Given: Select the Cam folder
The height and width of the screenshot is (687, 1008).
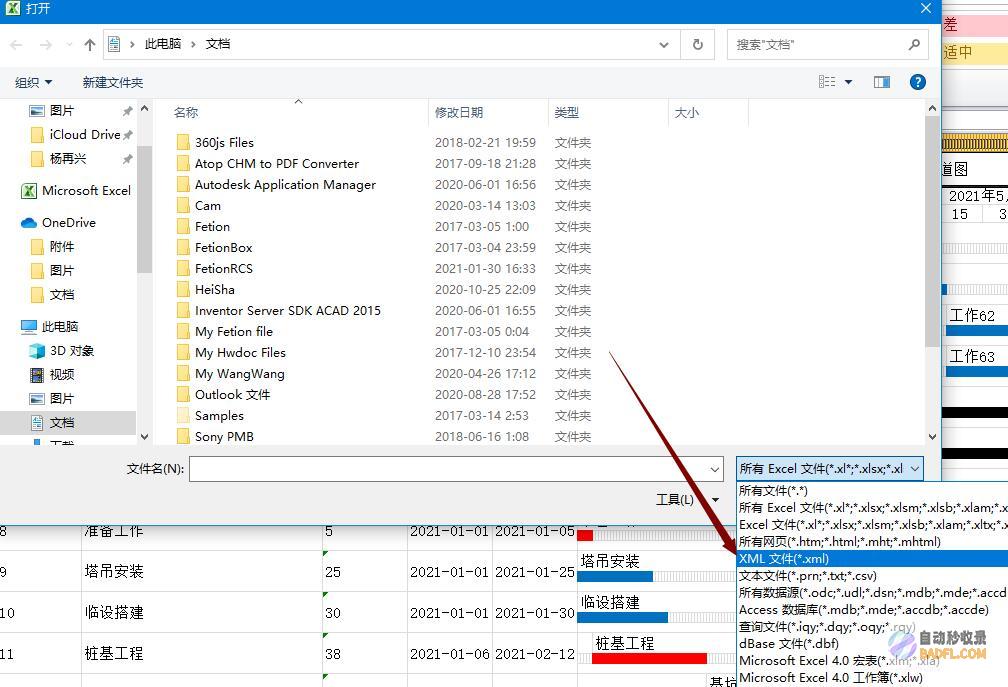Looking at the screenshot, I should [x=208, y=206].
